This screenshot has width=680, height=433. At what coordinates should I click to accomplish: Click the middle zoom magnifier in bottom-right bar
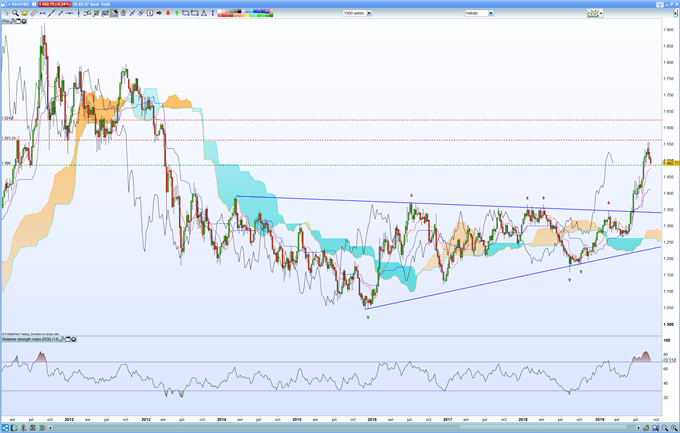664,428
